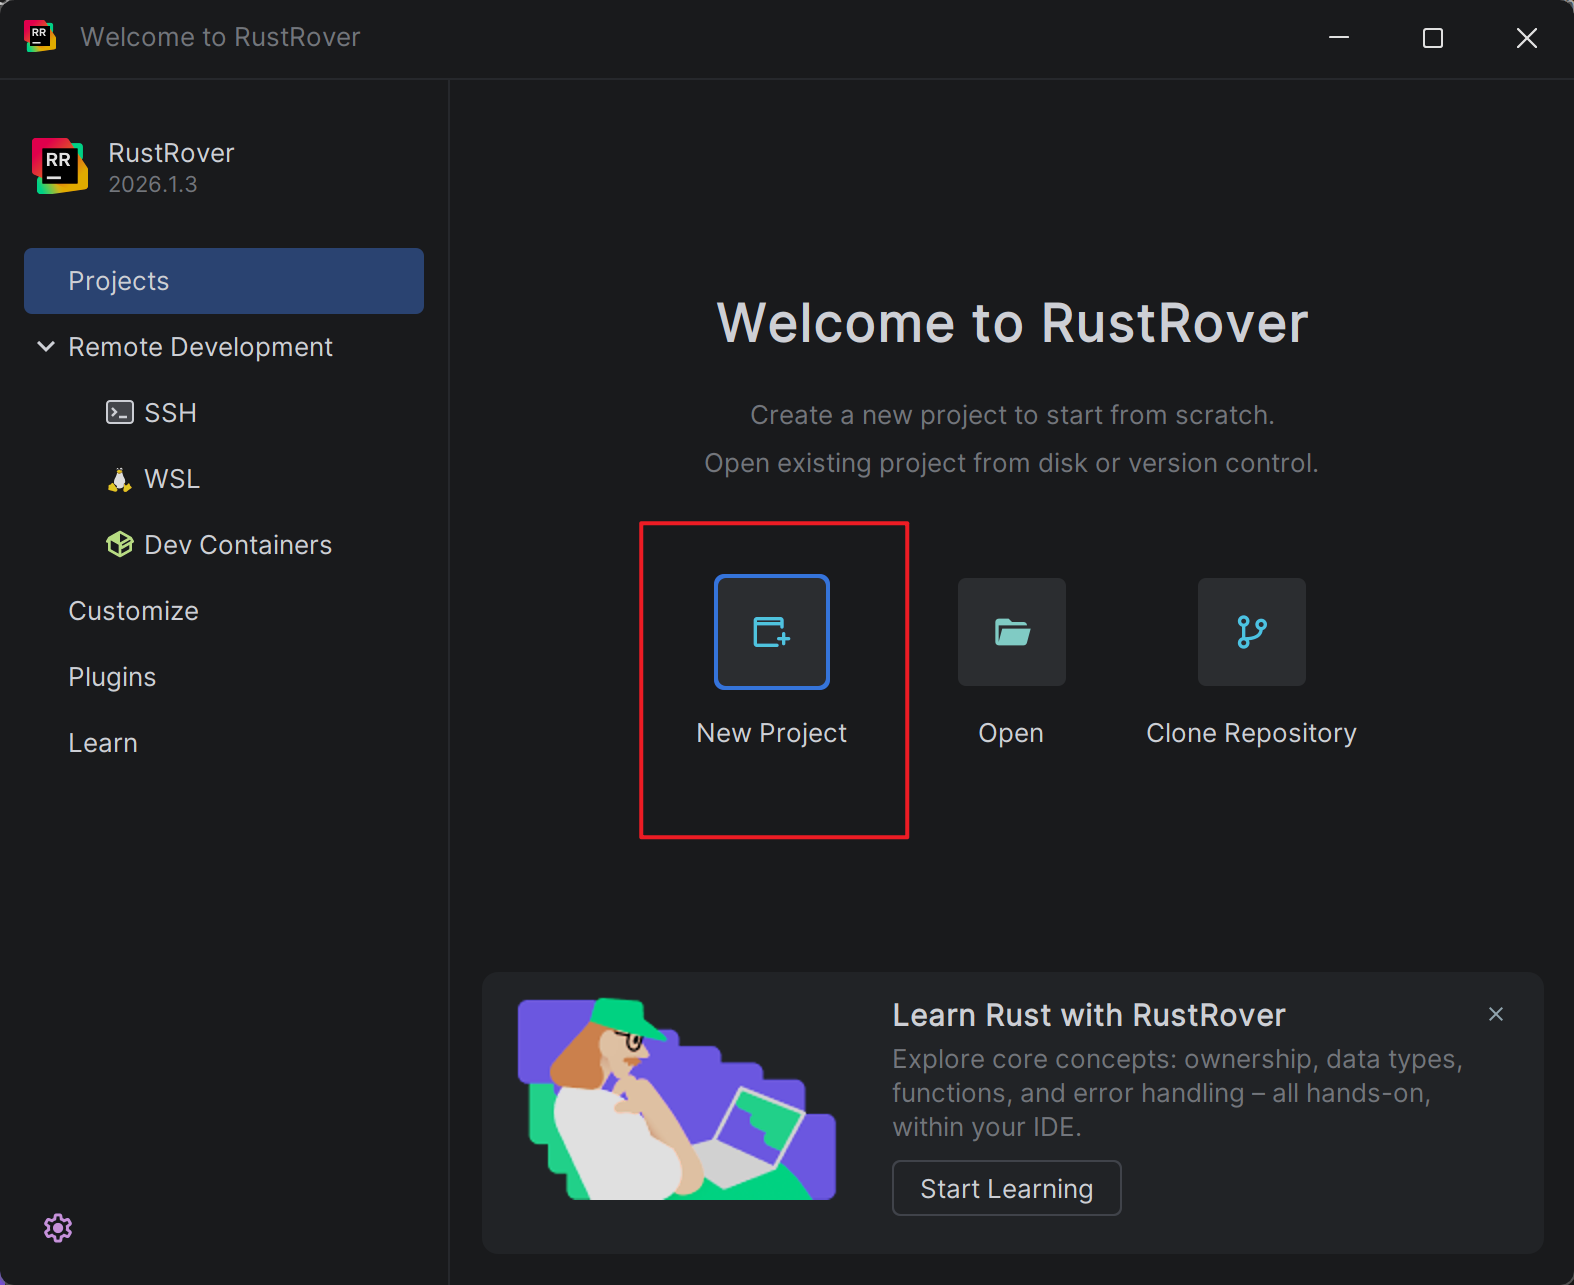Open the settings gear at the bottom of the sidebar
This screenshot has height=1285, width=1574.
coord(58,1228)
